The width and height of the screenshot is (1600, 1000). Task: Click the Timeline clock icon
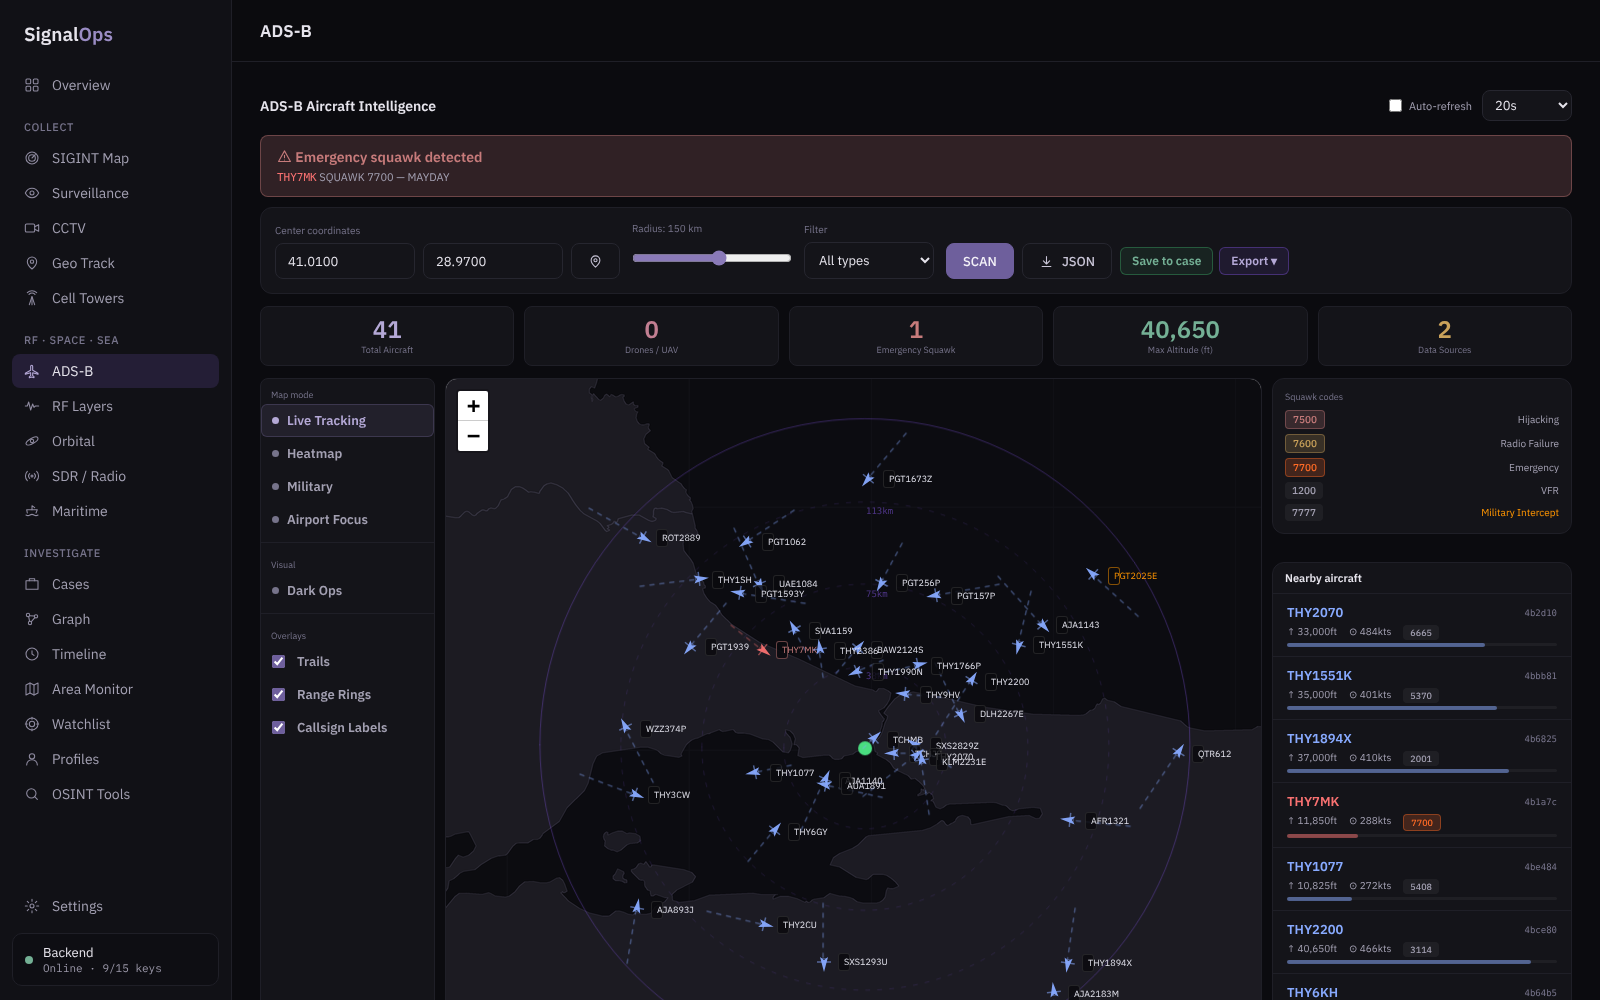32,654
